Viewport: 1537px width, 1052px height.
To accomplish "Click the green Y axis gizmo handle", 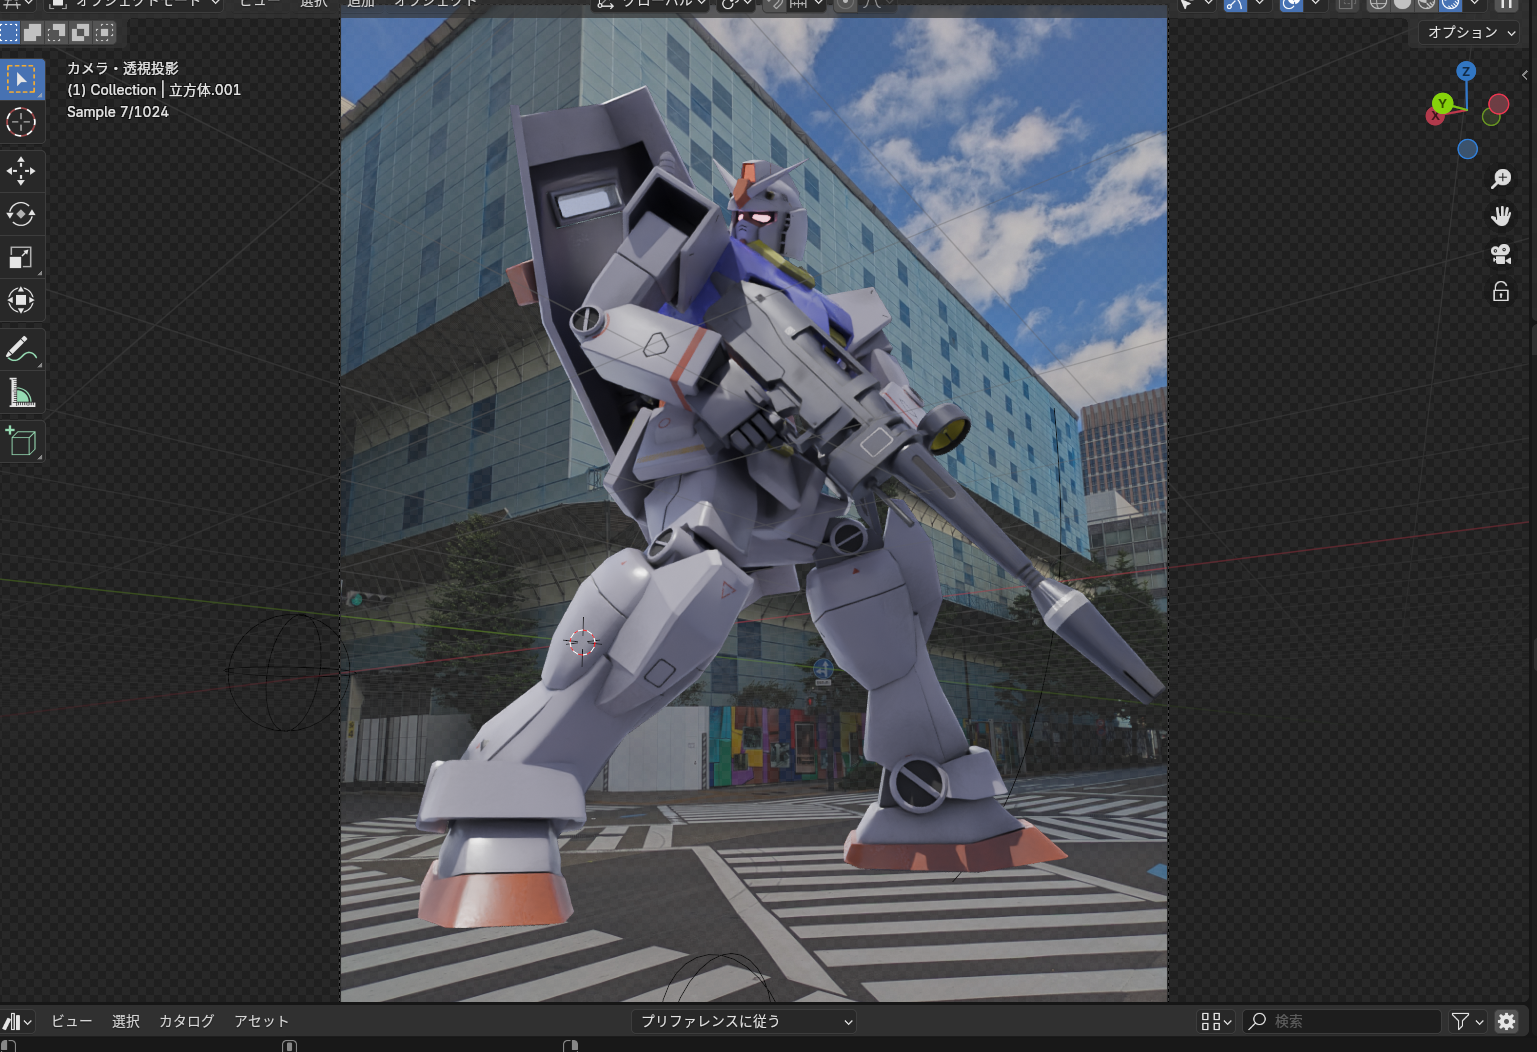I will 1442,103.
